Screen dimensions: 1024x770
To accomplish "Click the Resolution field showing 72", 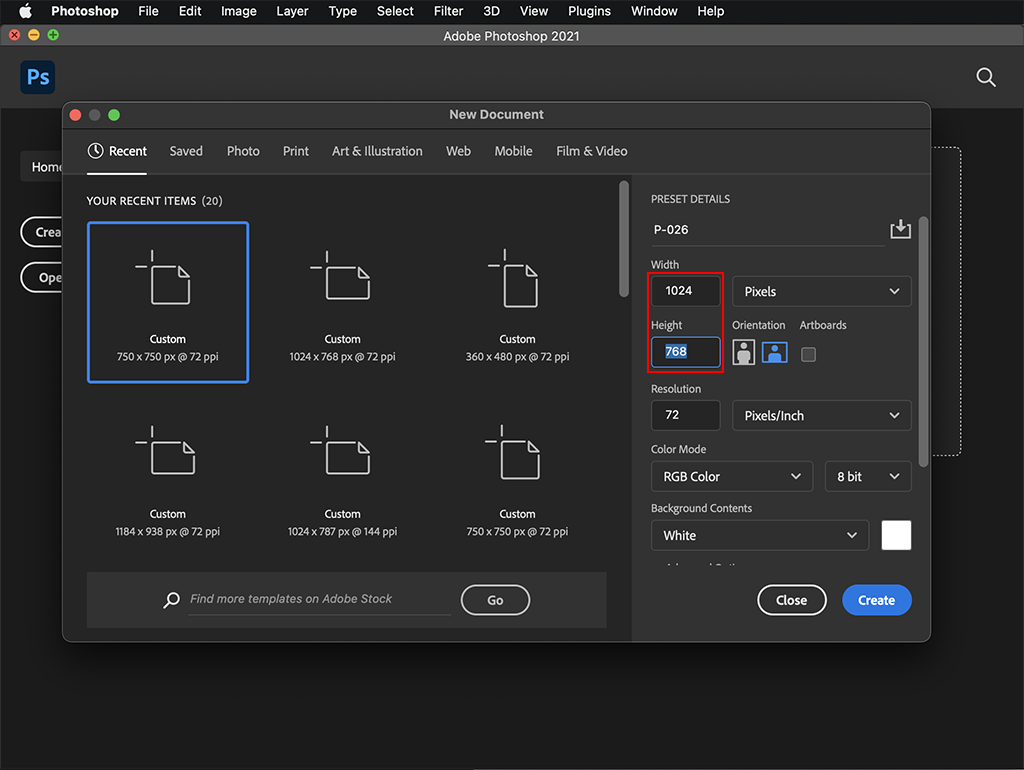I will [x=686, y=415].
